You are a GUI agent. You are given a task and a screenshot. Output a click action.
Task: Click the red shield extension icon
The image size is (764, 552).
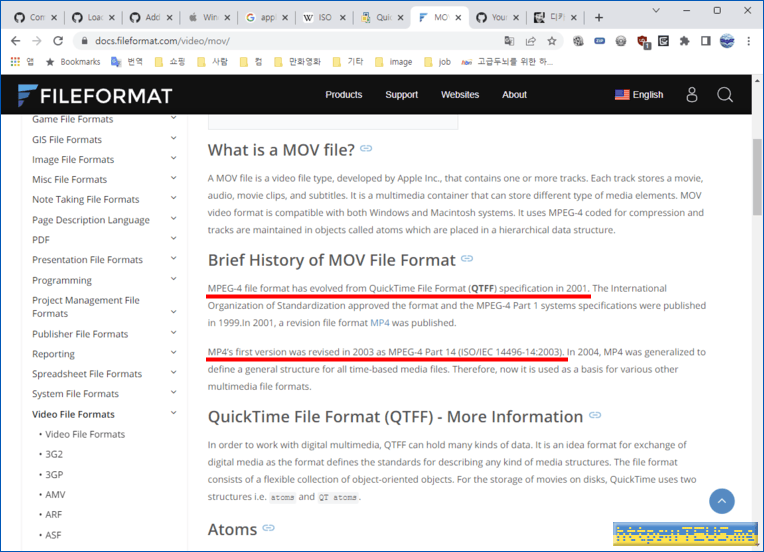[643, 41]
